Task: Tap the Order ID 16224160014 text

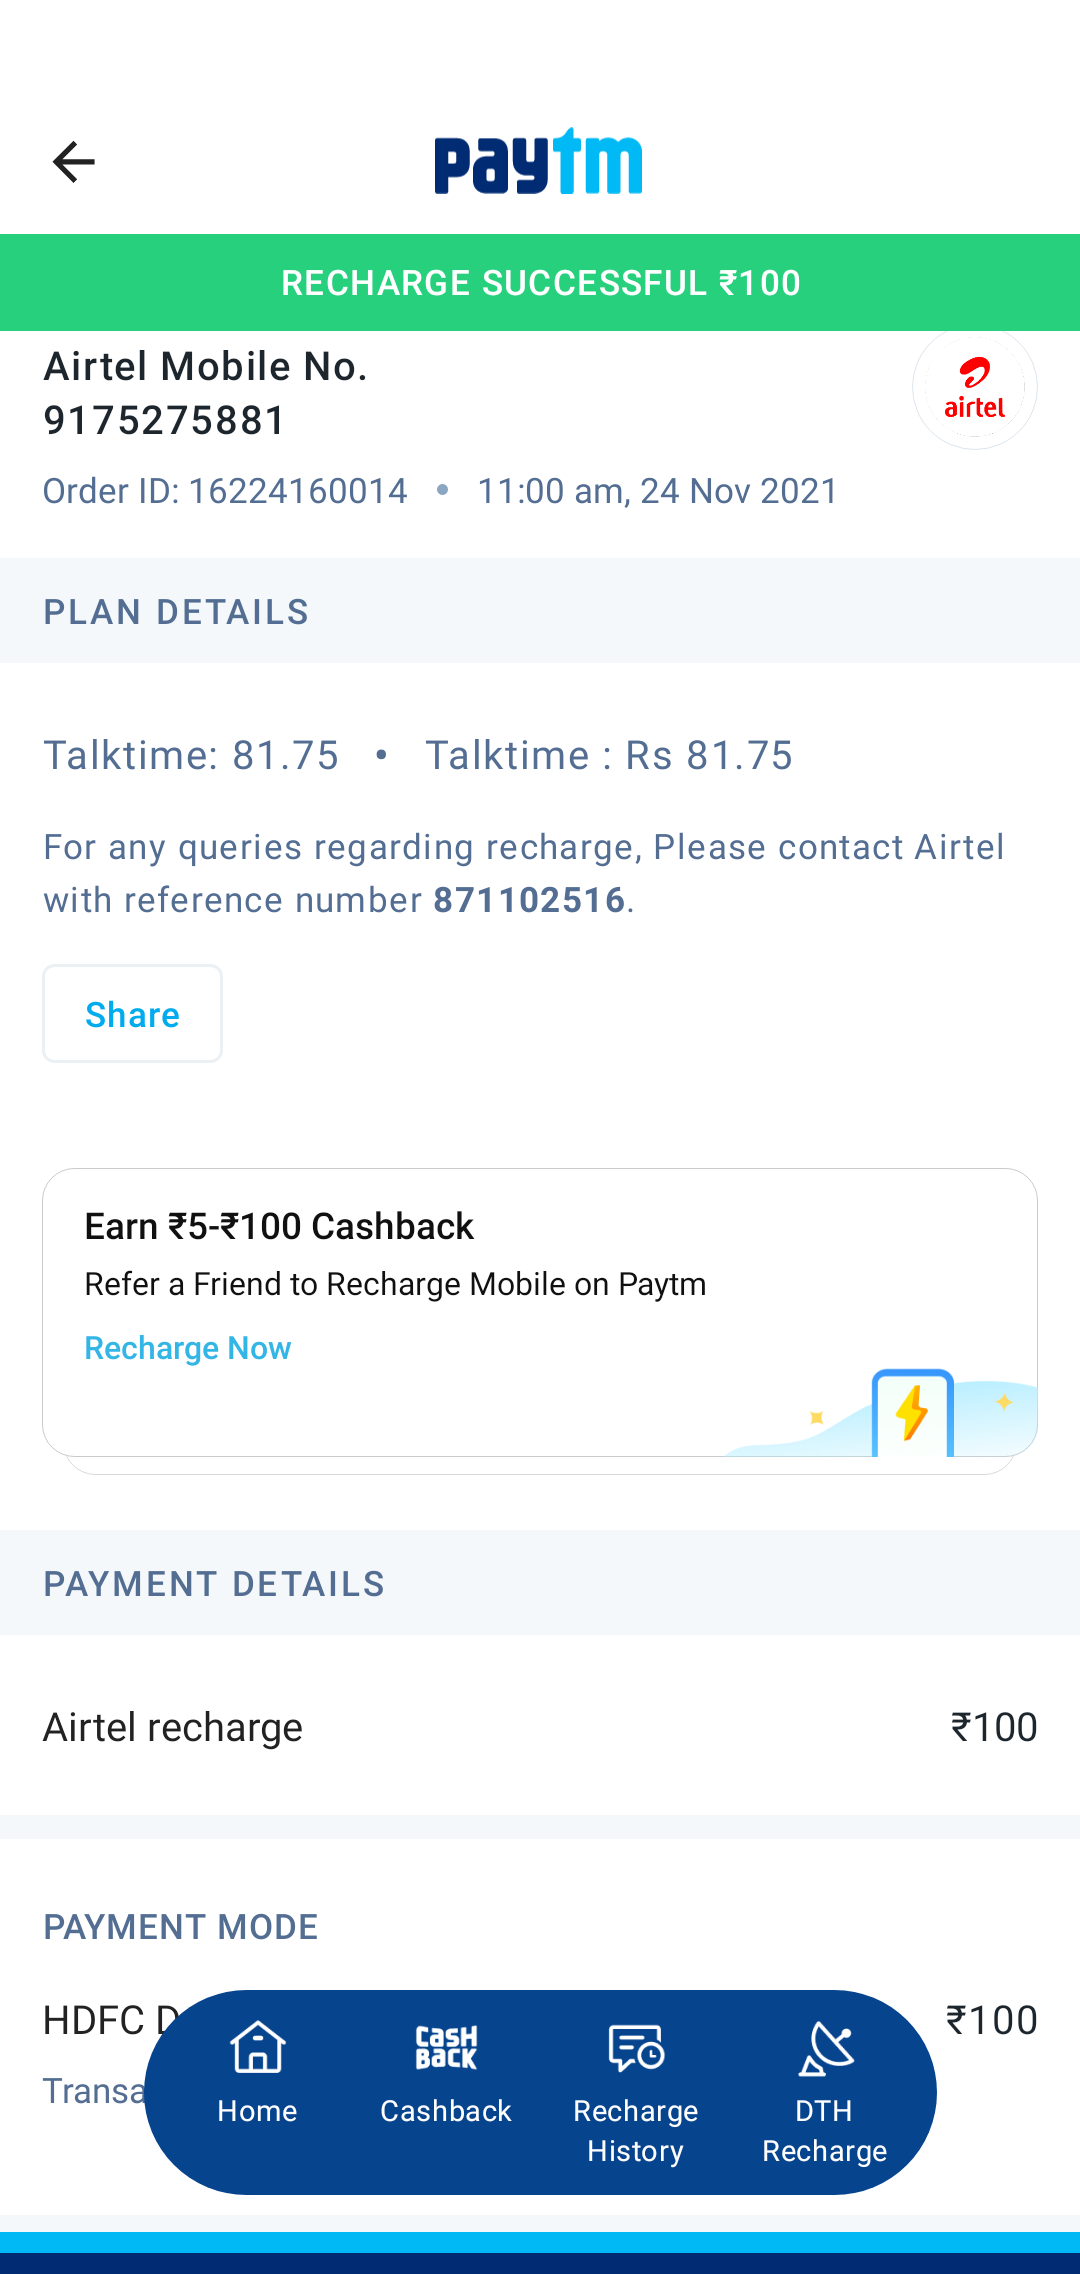Action: [225, 491]
